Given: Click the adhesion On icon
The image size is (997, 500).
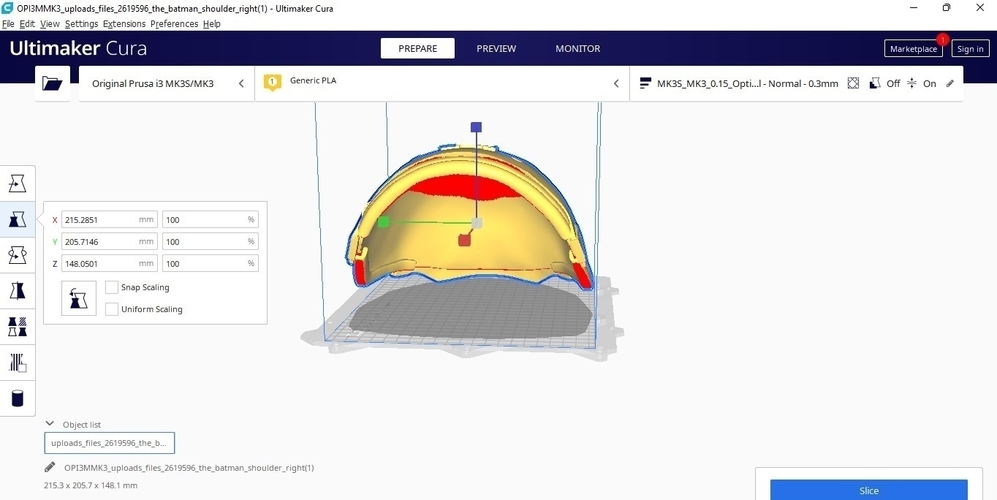Looking at the screenshot, I should pyautogui.click(x=912, y=83).
